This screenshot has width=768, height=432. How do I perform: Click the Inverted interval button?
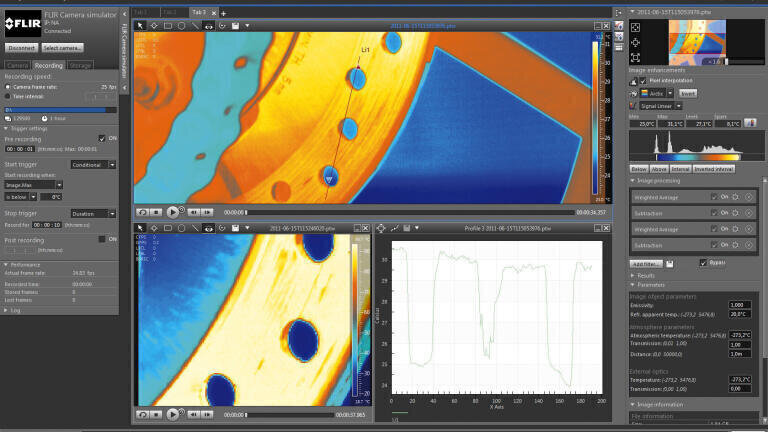[714, 169]
